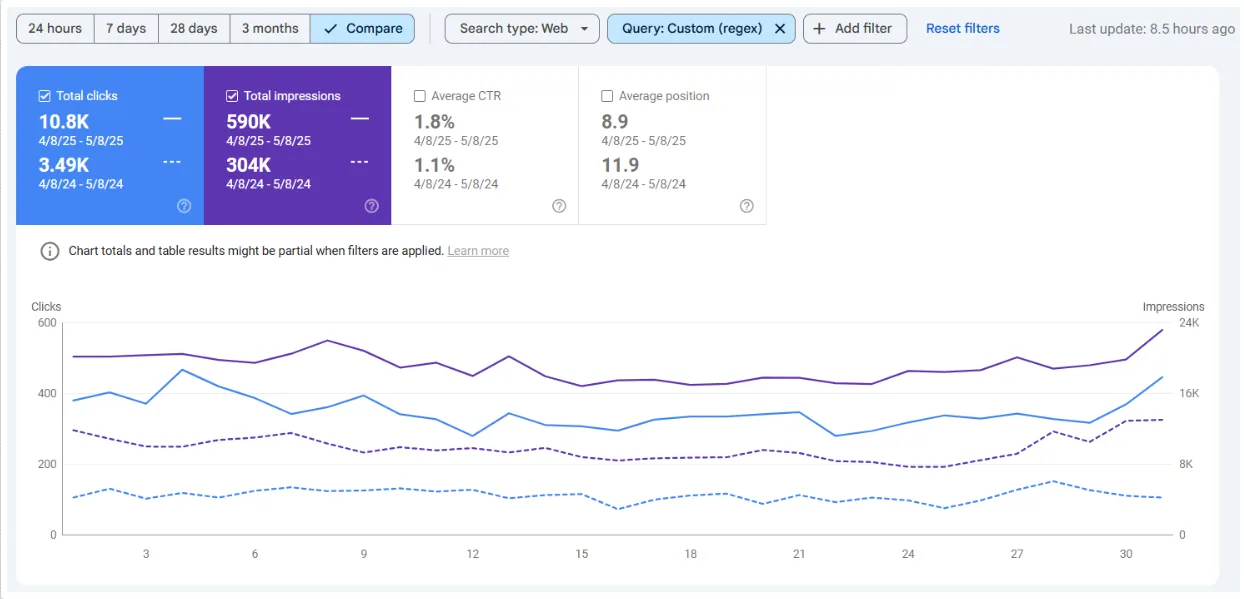Click the plus icon on Add filter
Viewport: 1244px width, 599px height.
tap(819, 28)
